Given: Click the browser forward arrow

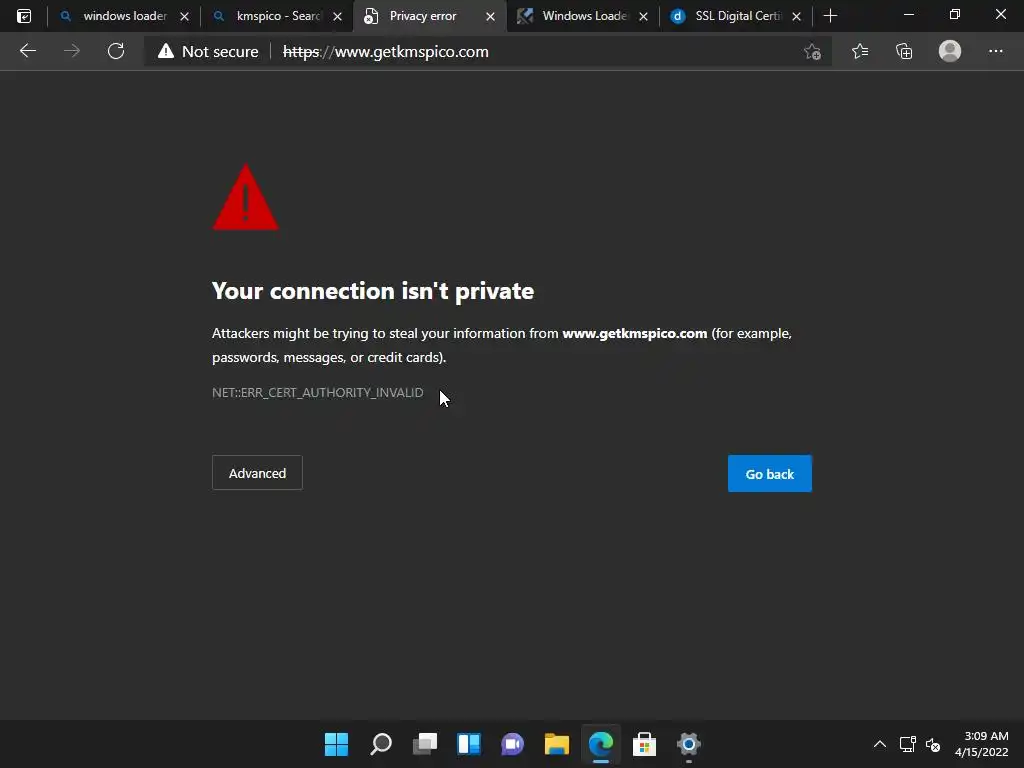Looking at the screenshot, I should (72, 51).
